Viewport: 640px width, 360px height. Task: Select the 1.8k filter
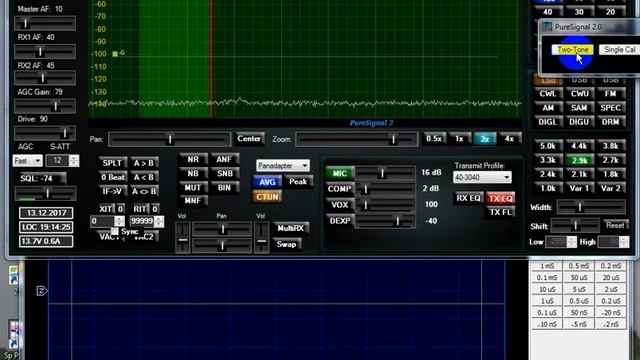[611, 174]
